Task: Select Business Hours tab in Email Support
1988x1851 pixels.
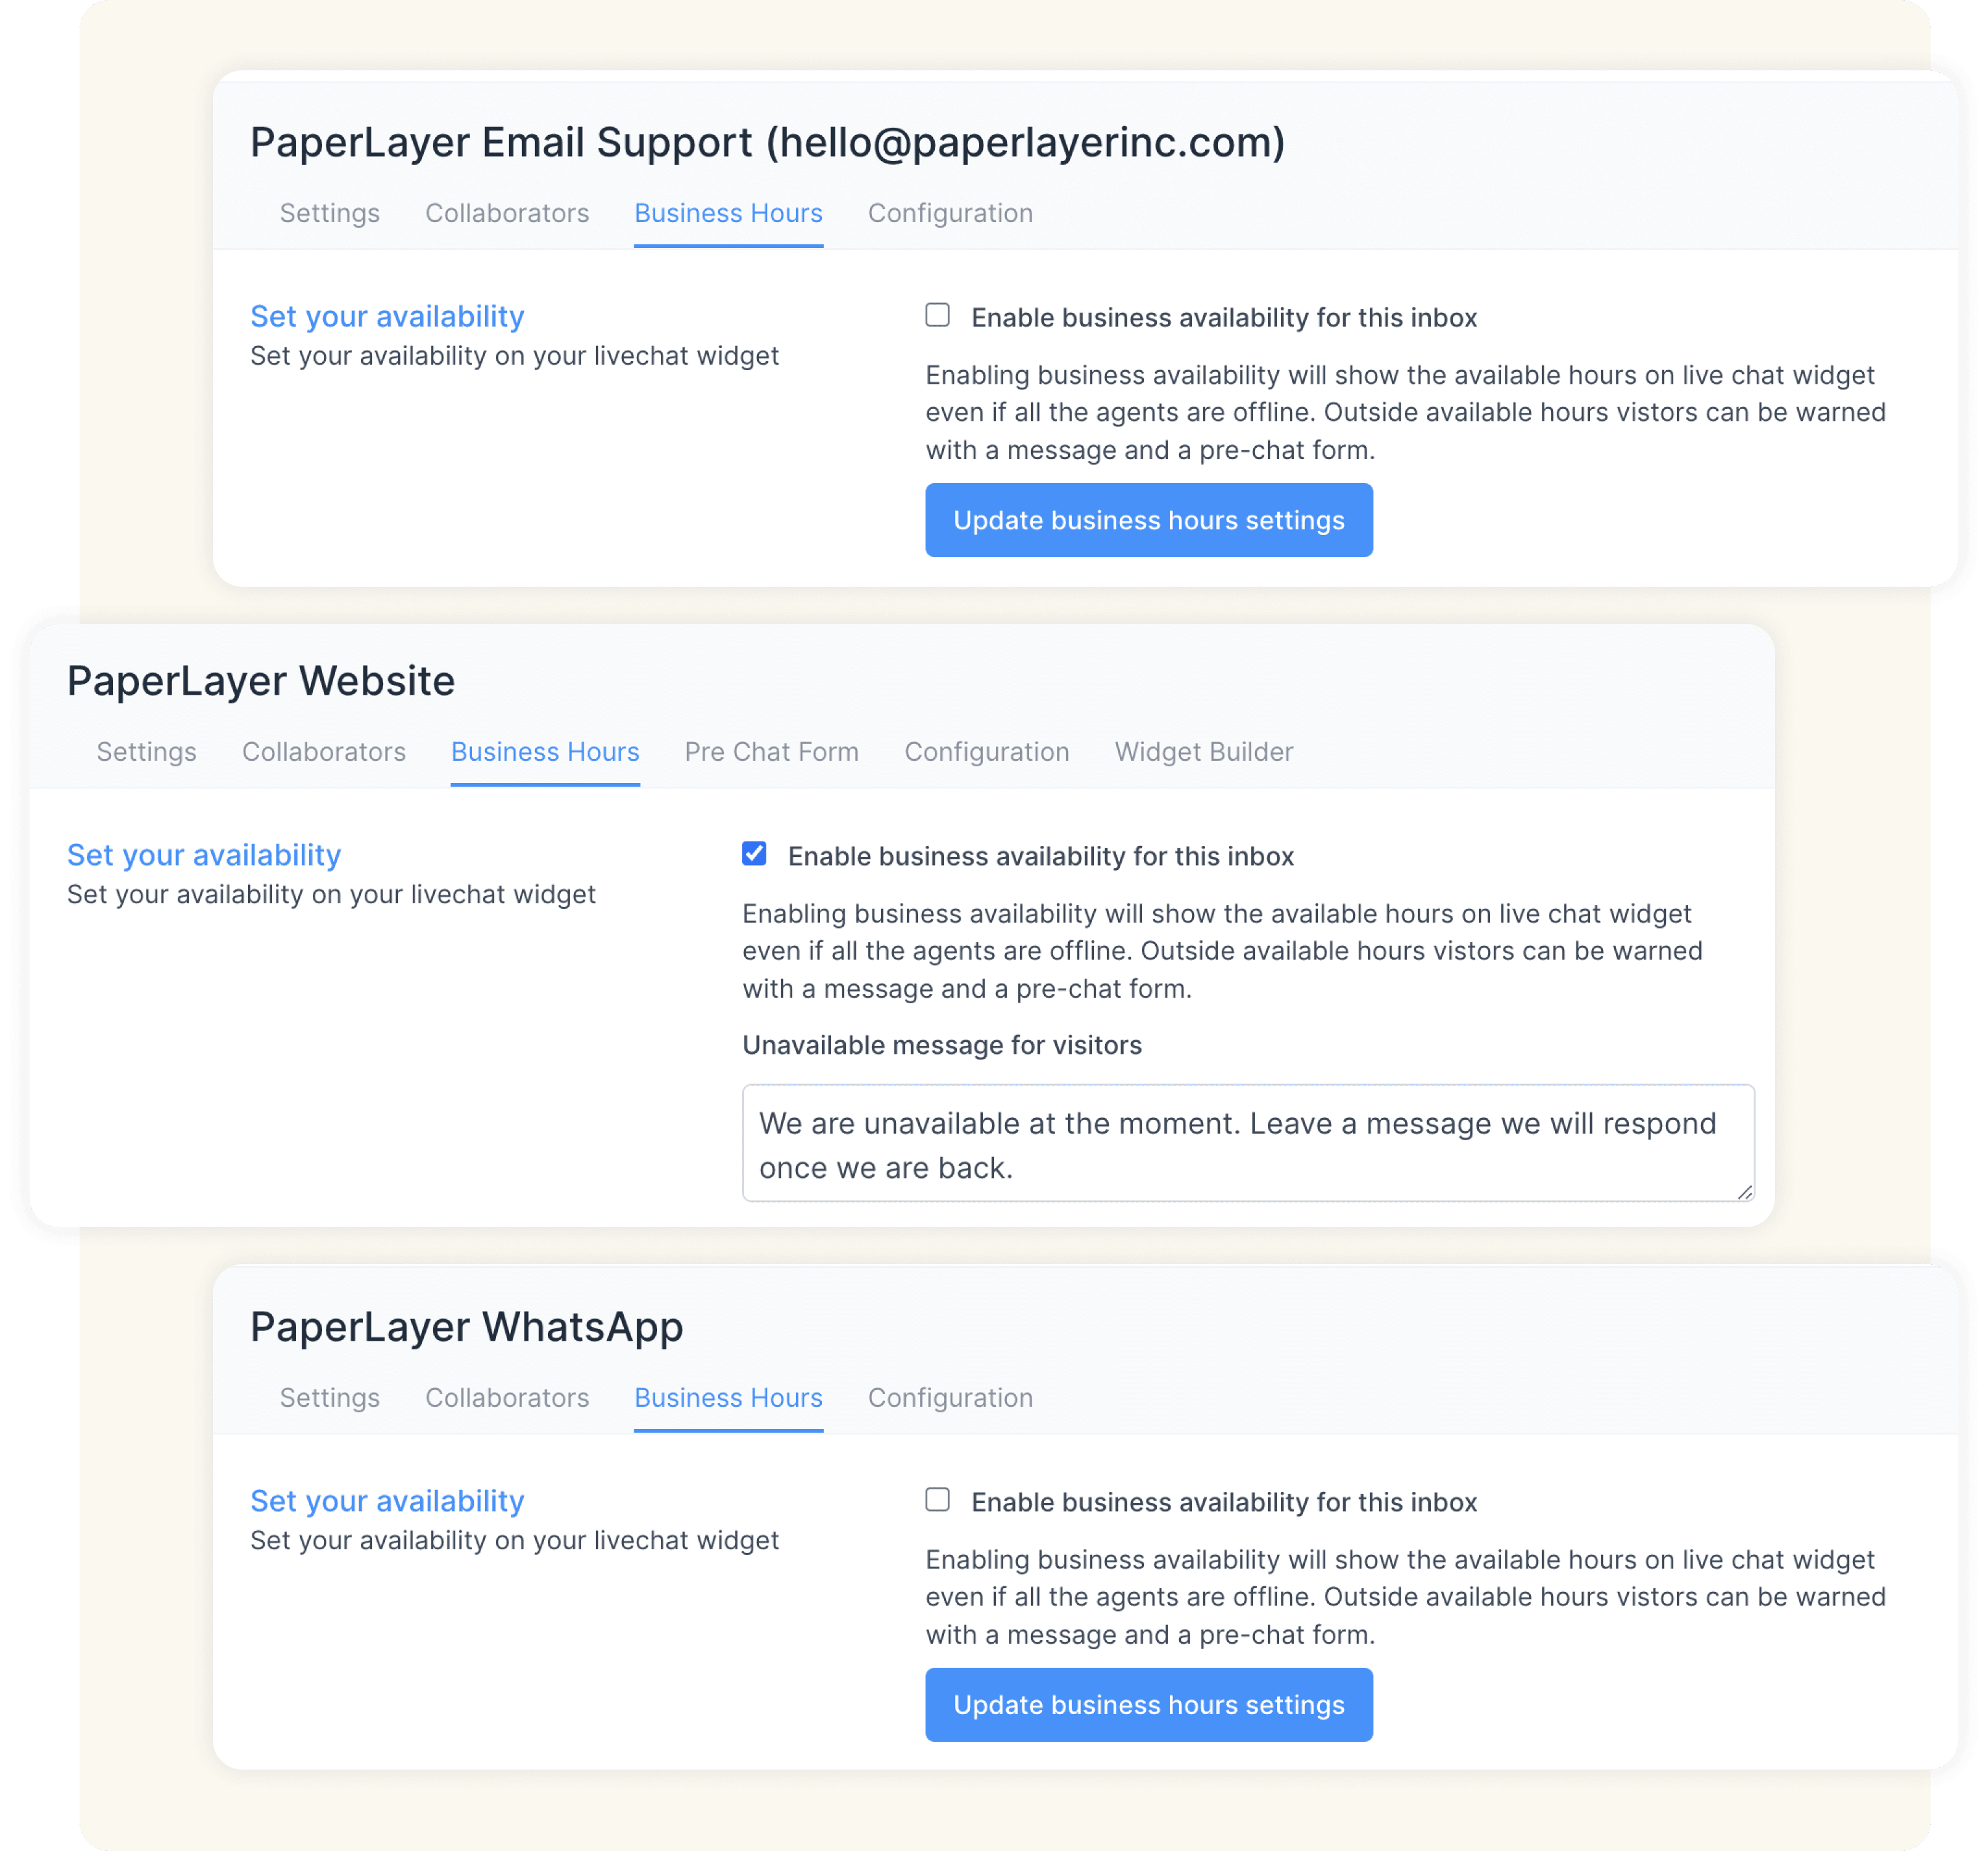Action: coord(728,213)
